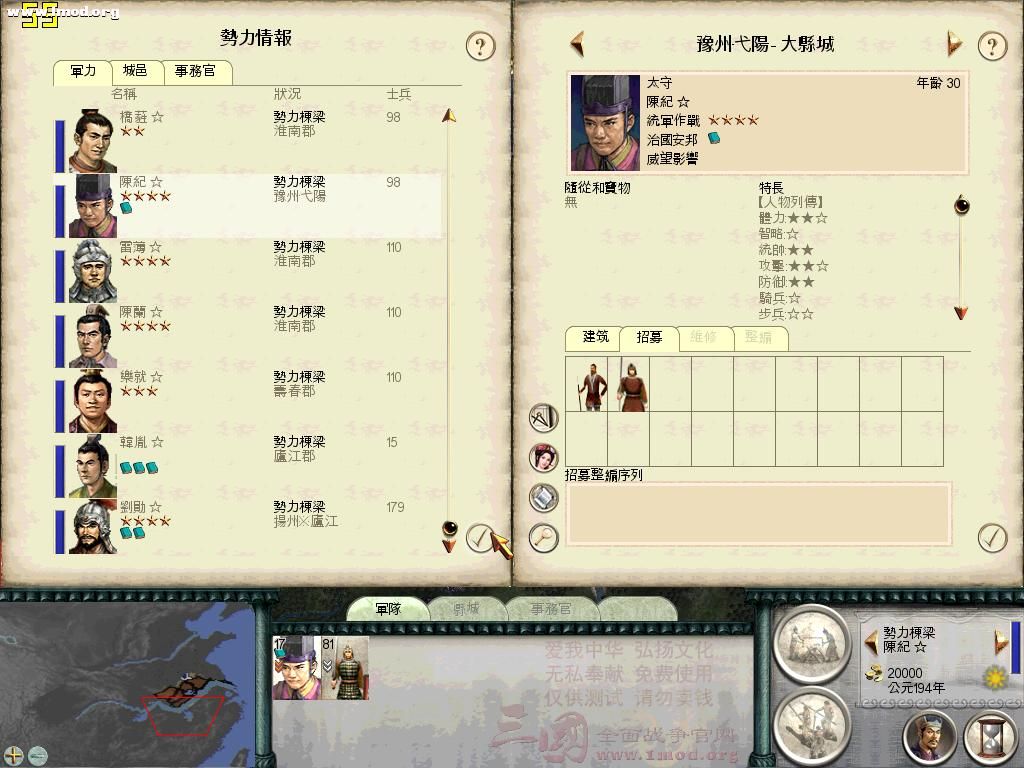Switch to the 事務官 tab
The height and width of the screenshot is (768, 1024).
coord(196,71)
